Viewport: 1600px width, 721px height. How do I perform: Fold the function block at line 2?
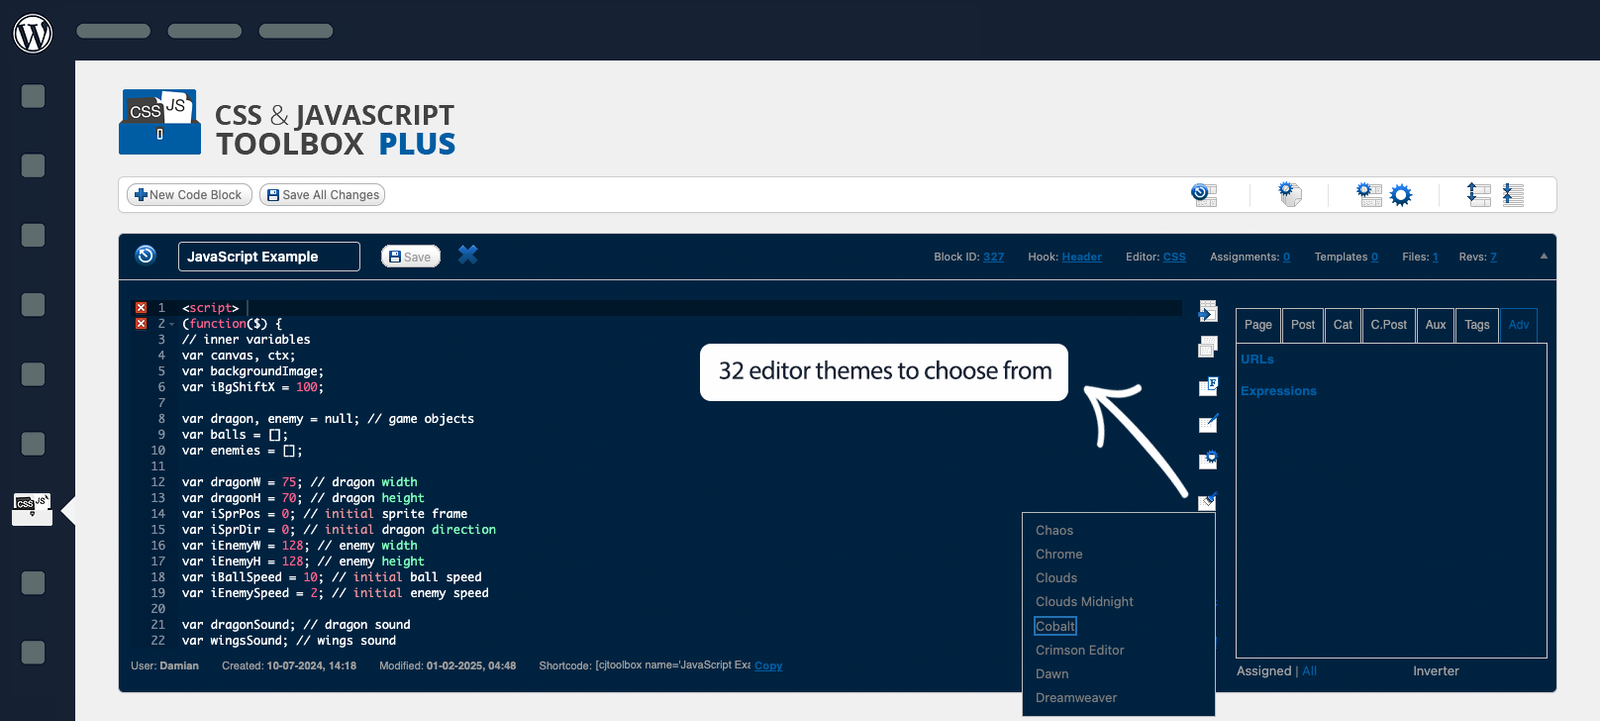[x=172, y=324]
